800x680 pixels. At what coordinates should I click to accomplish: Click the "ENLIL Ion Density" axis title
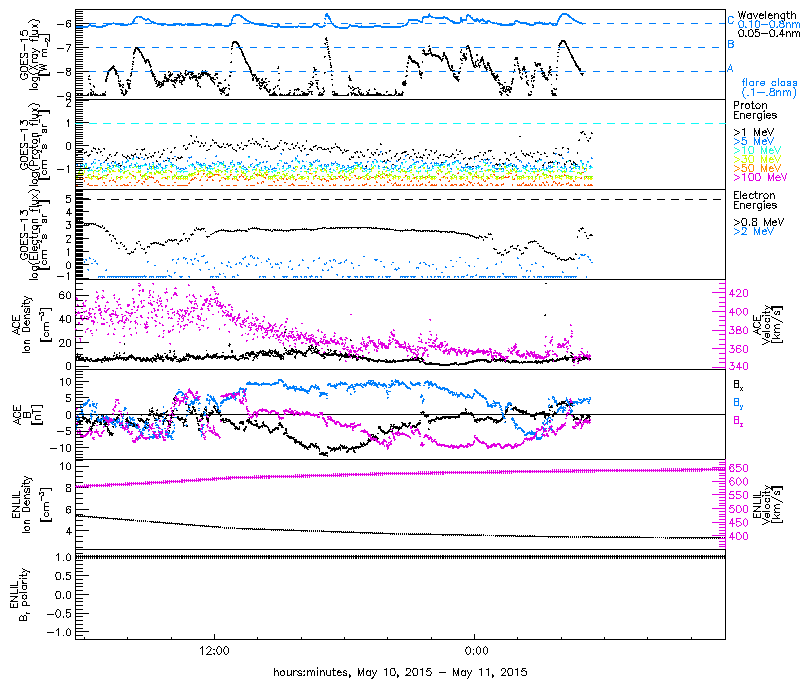(x=31, y=505)
